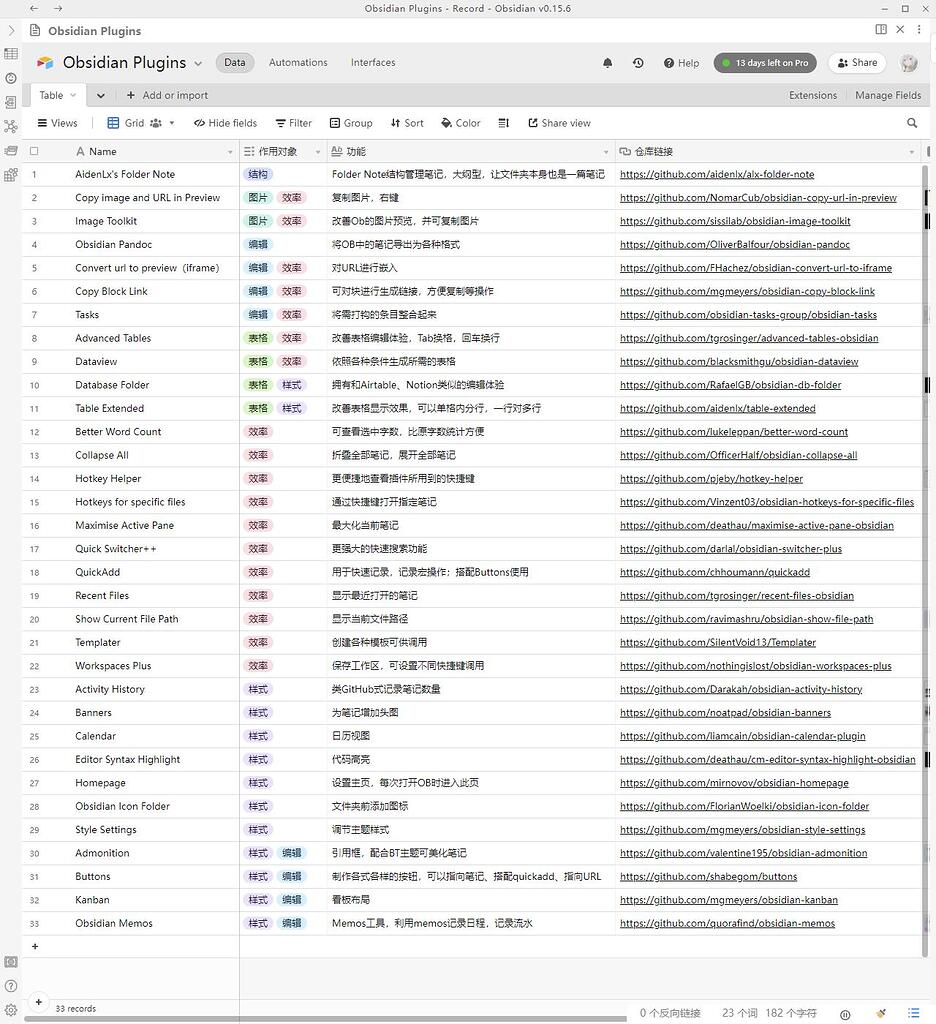Click Share view
Viewport: 936px width, 1024px height.
[x=559, y=123]
